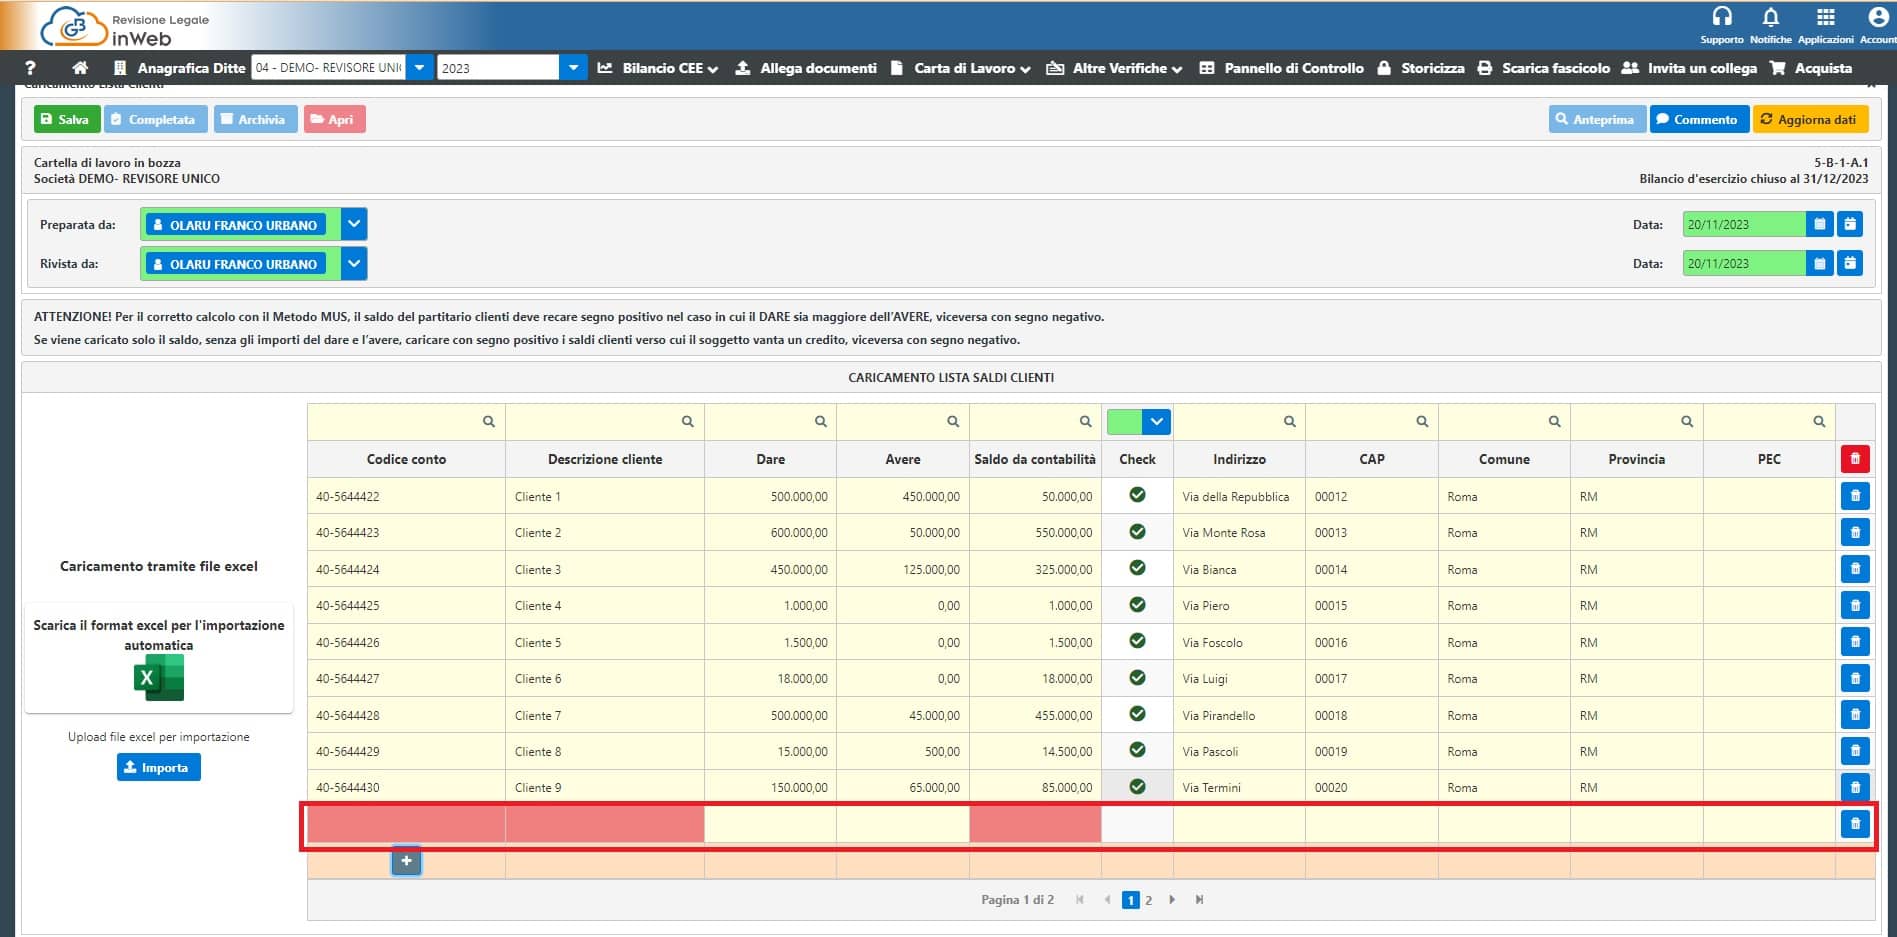The image size is (1897, 937).
Task: Click the Anteprima button
Action: coord(1597,119)
